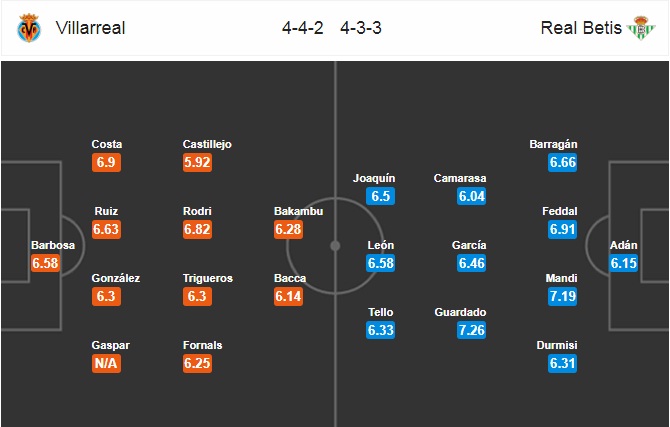
Task: Select Joaquín's 6.5 rating badge
Action: click(380, 196)
